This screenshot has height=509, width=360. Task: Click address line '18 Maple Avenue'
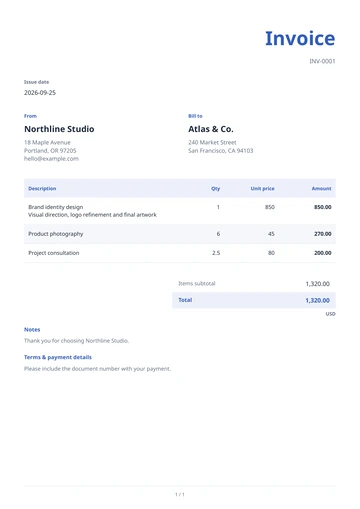(47, 142)
